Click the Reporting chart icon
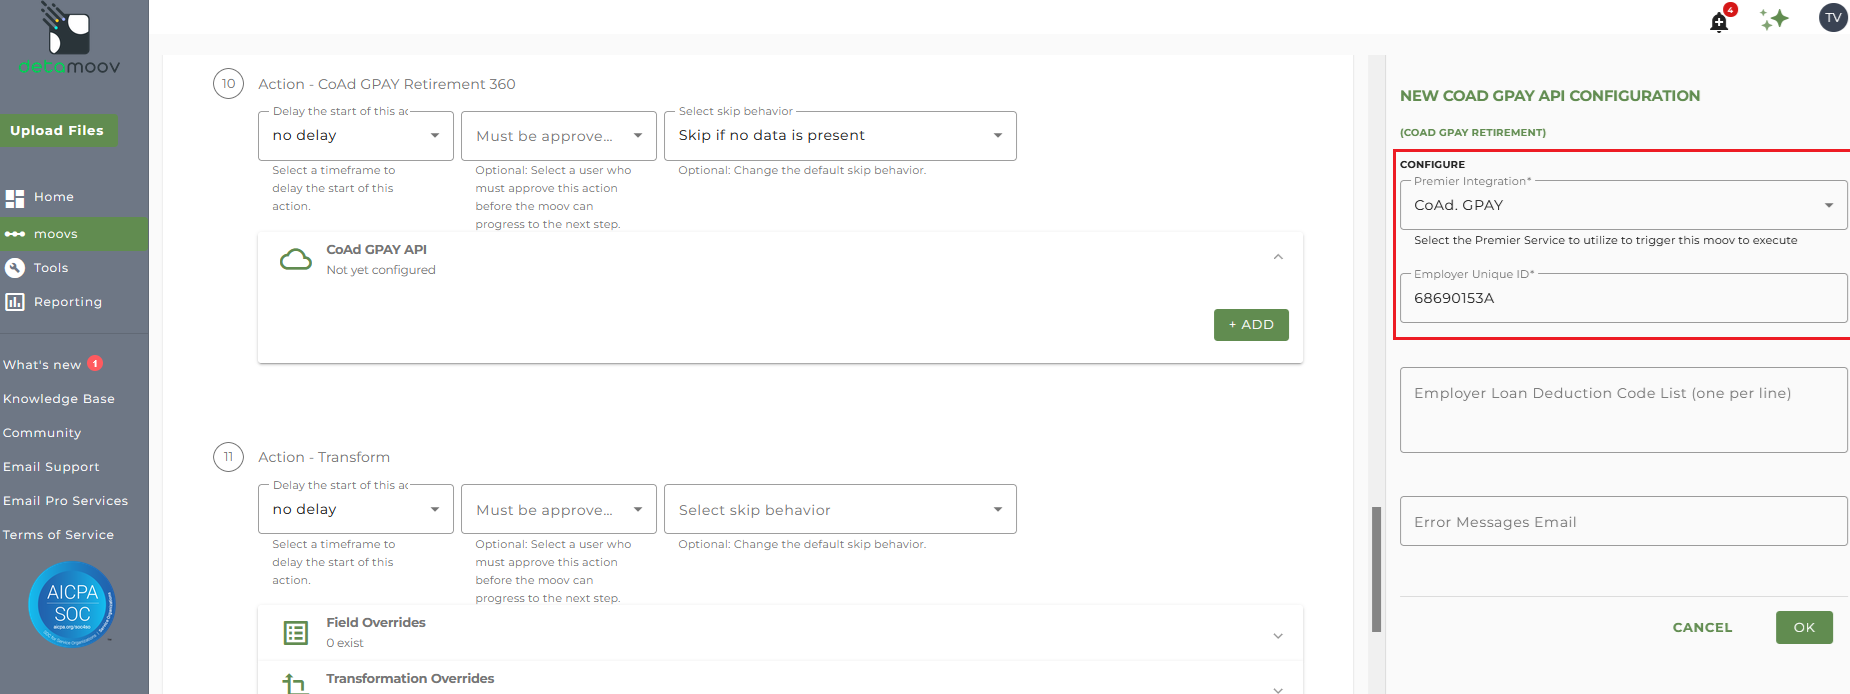1850x694 pixels. 15,302
